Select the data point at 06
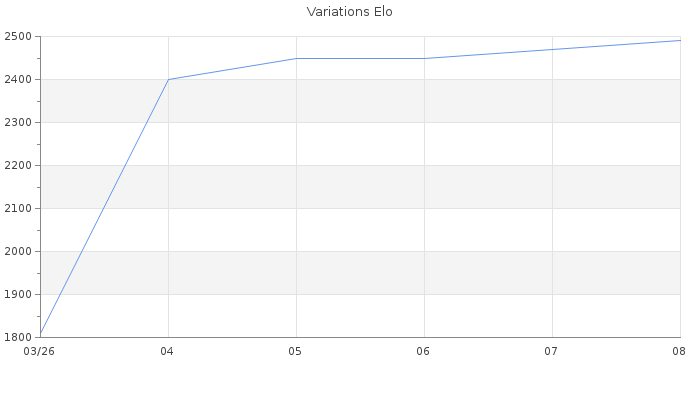 pyautogui.click(x=425, y=58)
